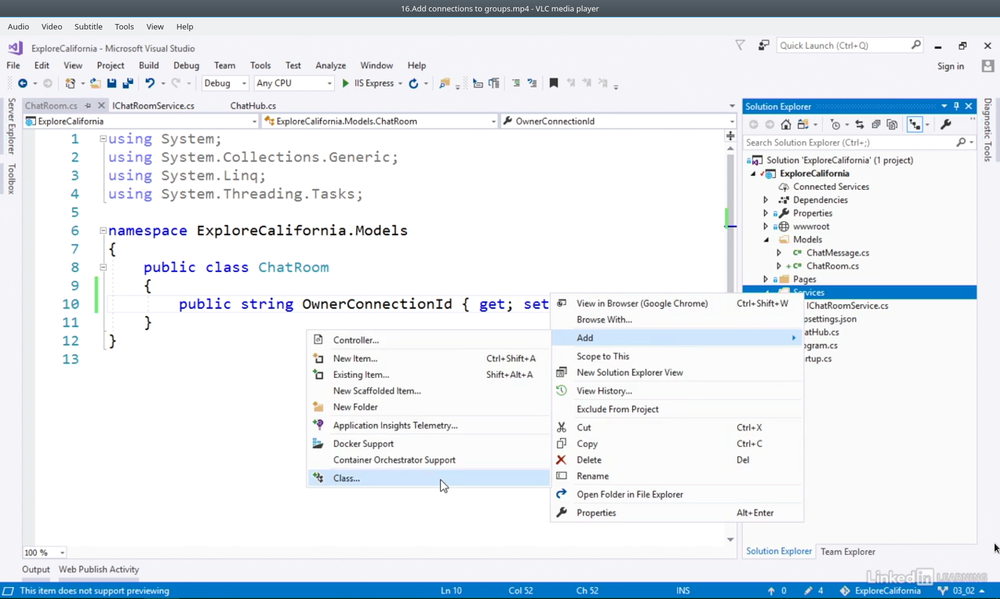This screenshot has height=599, width=1000.
Task: Toggle auto-hide pin on Solution Explorer
Action: click(x=956, y=107)
